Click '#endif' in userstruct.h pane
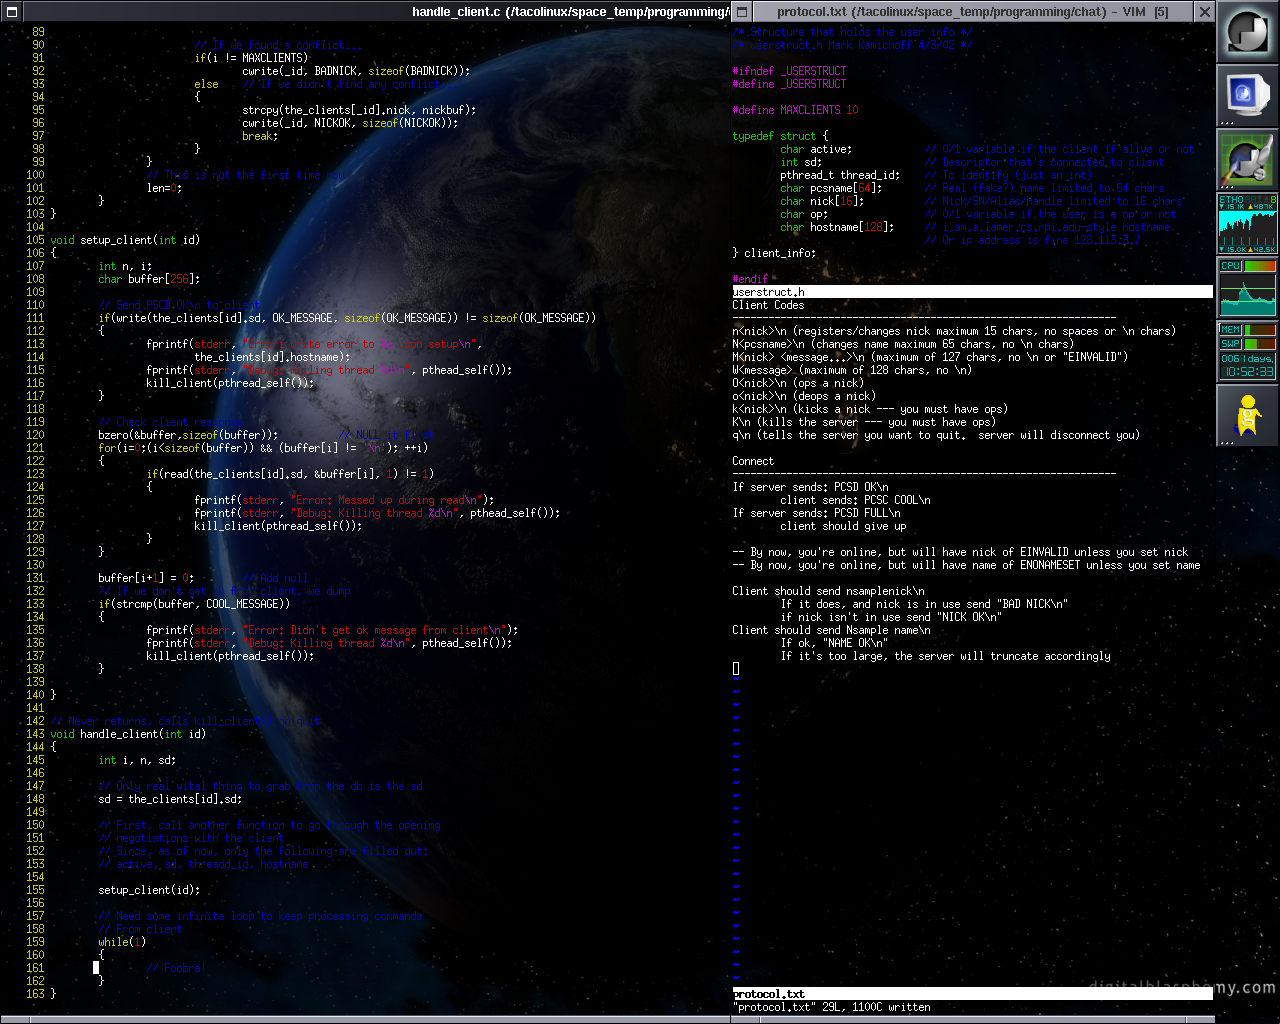Screen dimensions: 1280x1024 [750, 279]
